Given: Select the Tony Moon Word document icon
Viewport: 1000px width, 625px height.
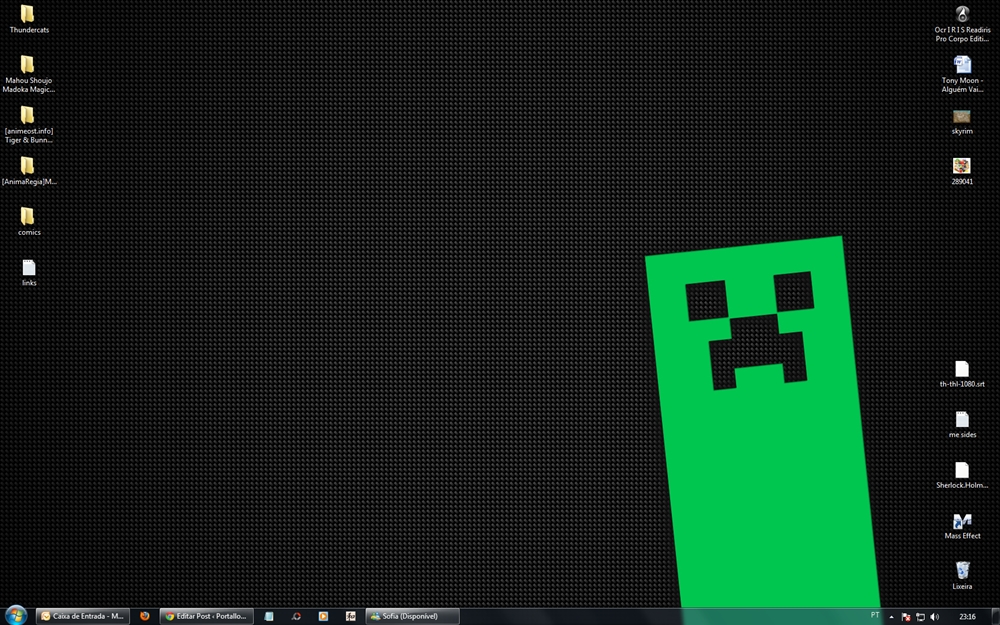Looking at the screenshot, I should (962, 64).
